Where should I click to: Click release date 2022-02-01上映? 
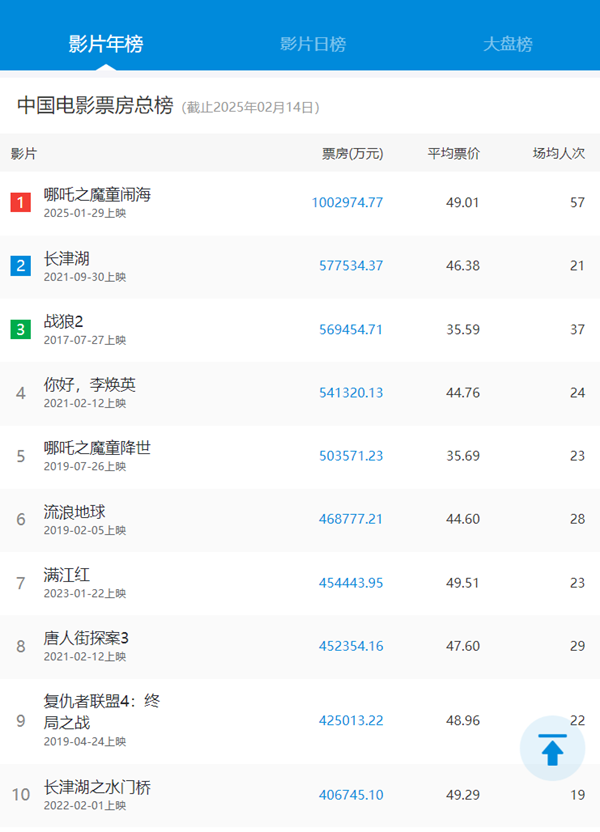(85, 805)
